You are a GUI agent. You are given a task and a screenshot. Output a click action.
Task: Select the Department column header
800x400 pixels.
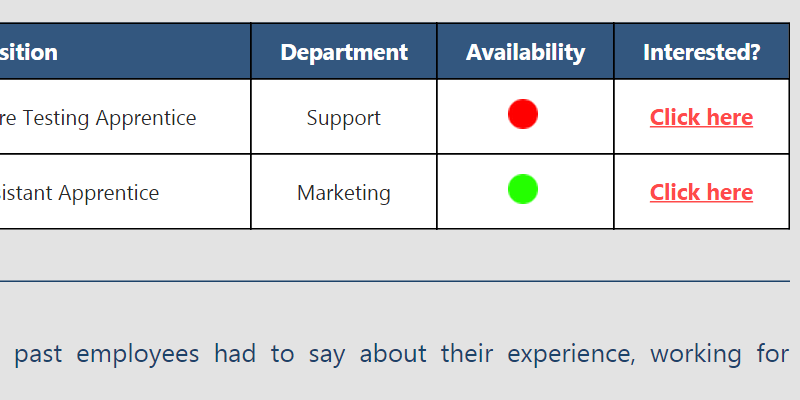tap(344, 52)
